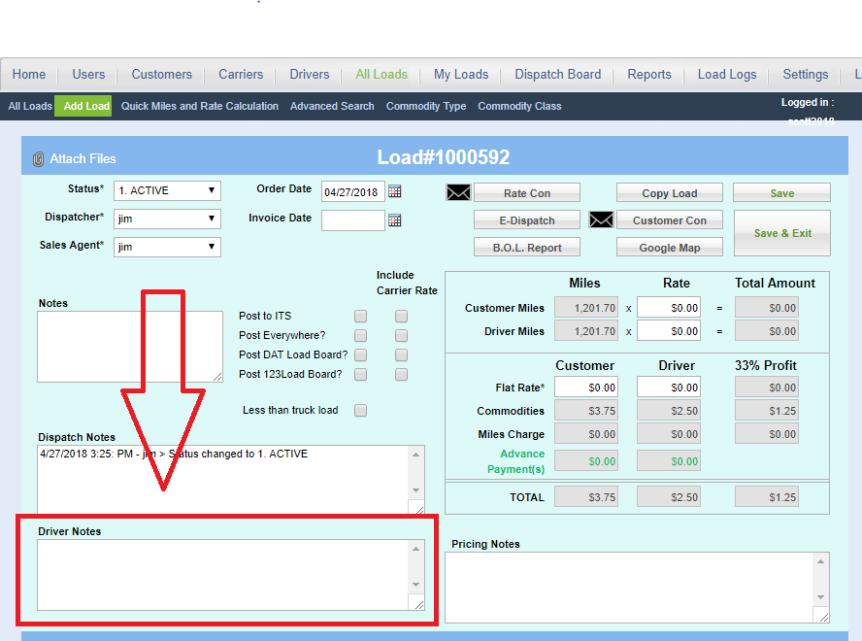Open the email icon beside Rate Con
862x641 pixels.
coord(457,192)
